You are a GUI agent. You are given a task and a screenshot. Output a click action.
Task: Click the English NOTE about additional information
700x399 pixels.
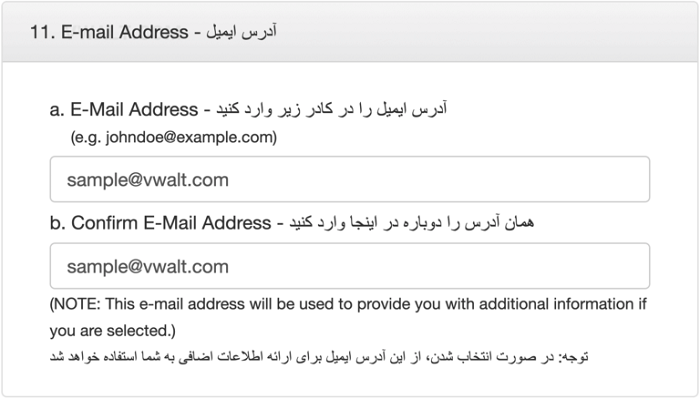click(348, 317)
